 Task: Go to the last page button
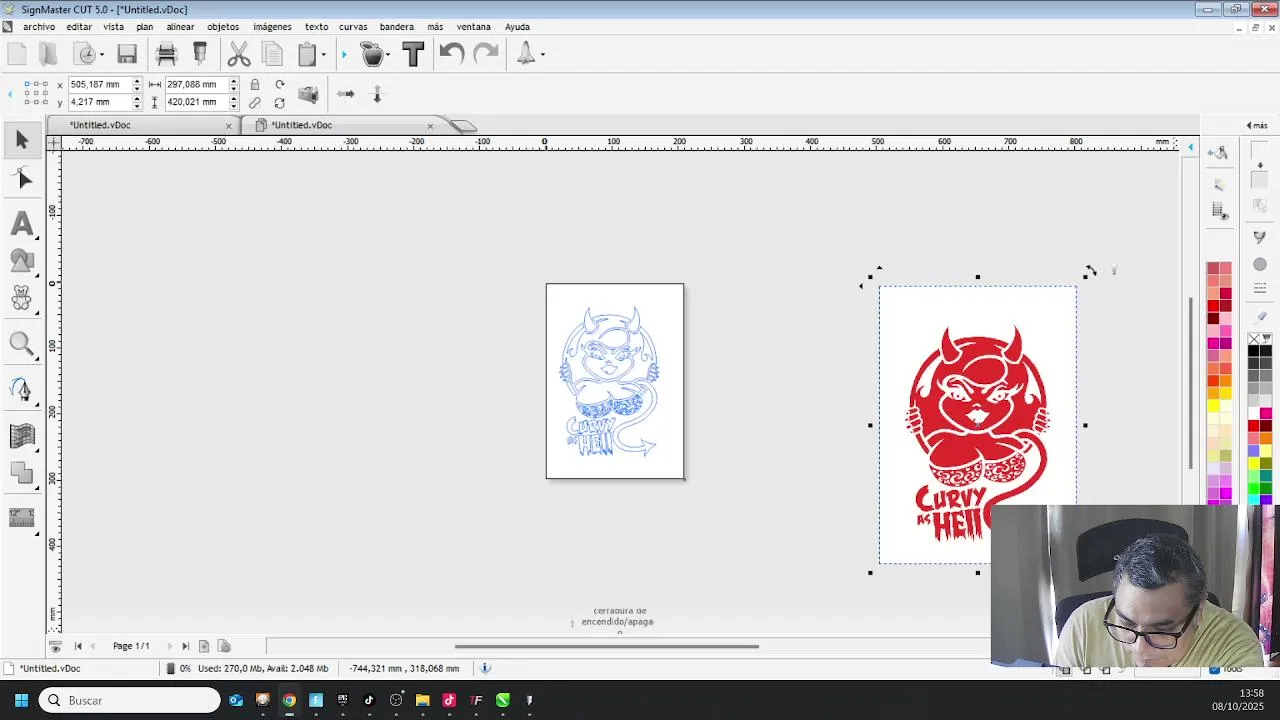click(185, 646)
